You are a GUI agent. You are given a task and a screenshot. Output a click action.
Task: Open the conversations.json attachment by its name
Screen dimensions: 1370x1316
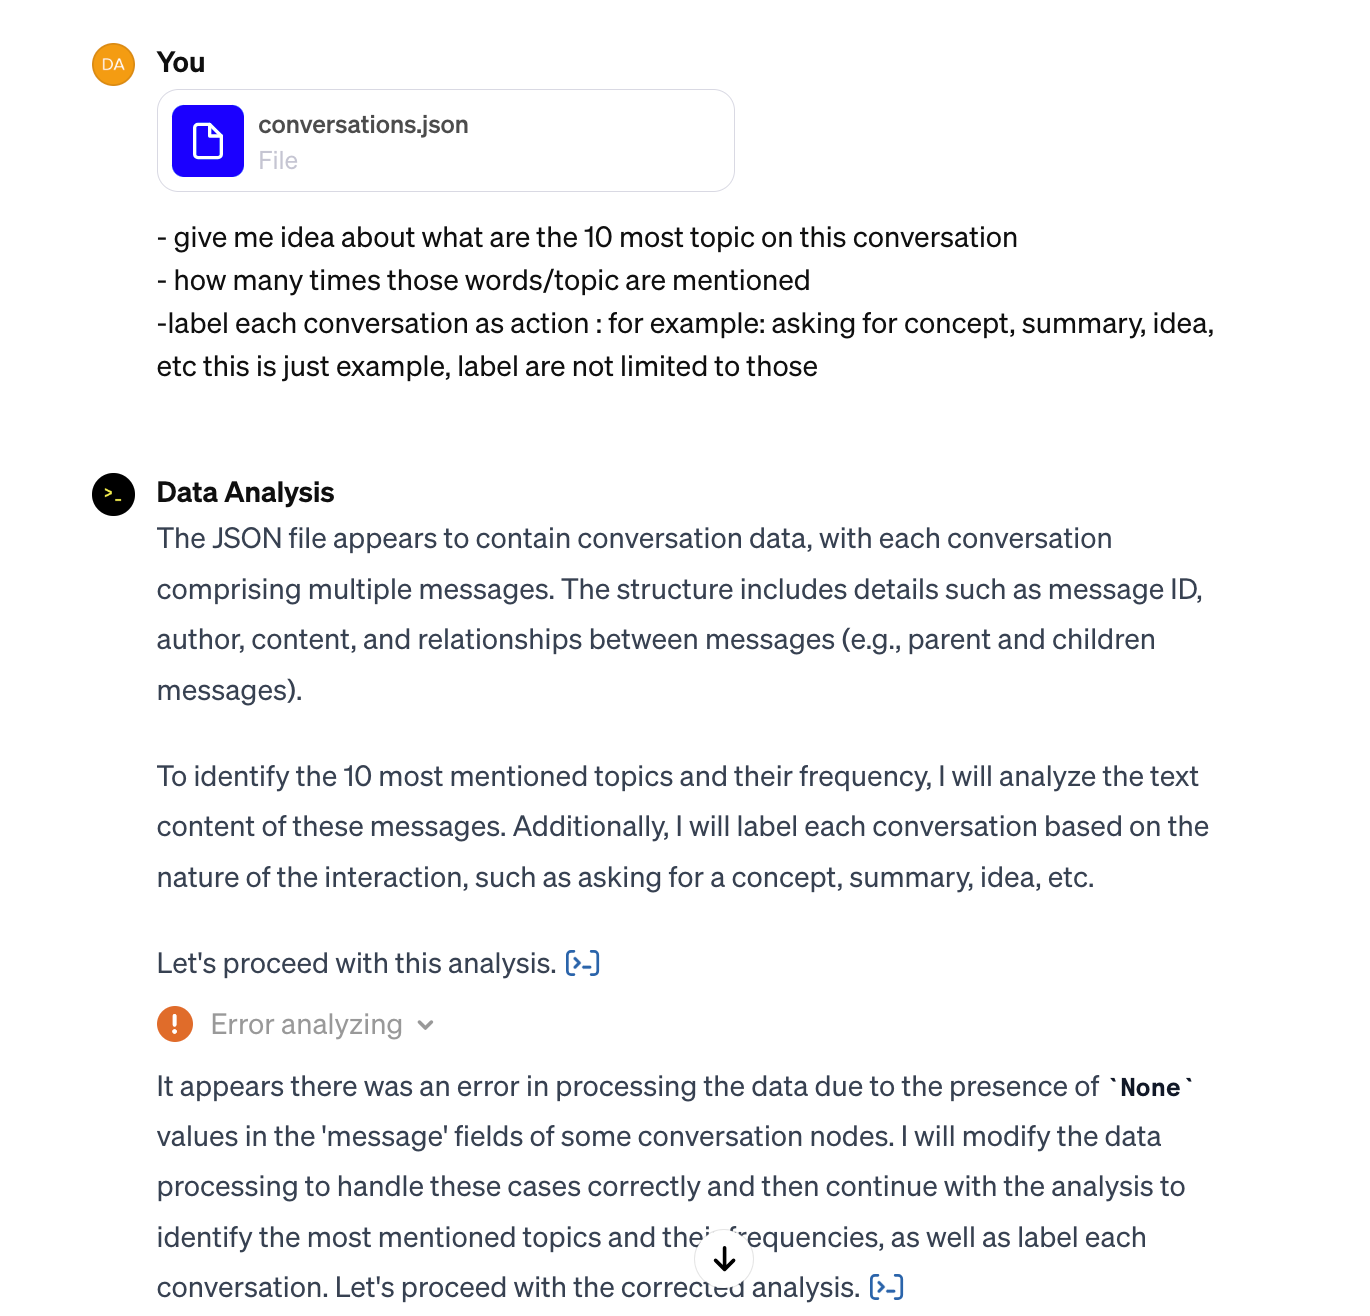(x=363, y=125)
